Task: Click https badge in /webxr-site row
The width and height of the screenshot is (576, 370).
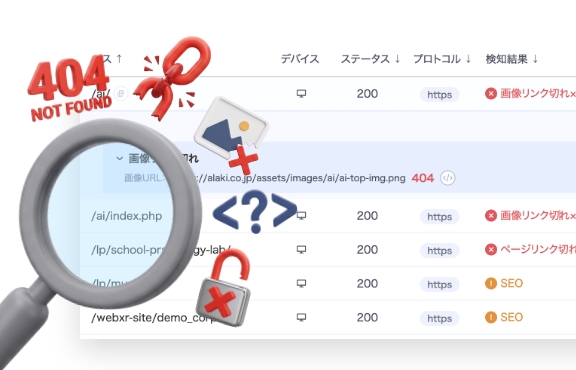Action: [x=439, y=318]
